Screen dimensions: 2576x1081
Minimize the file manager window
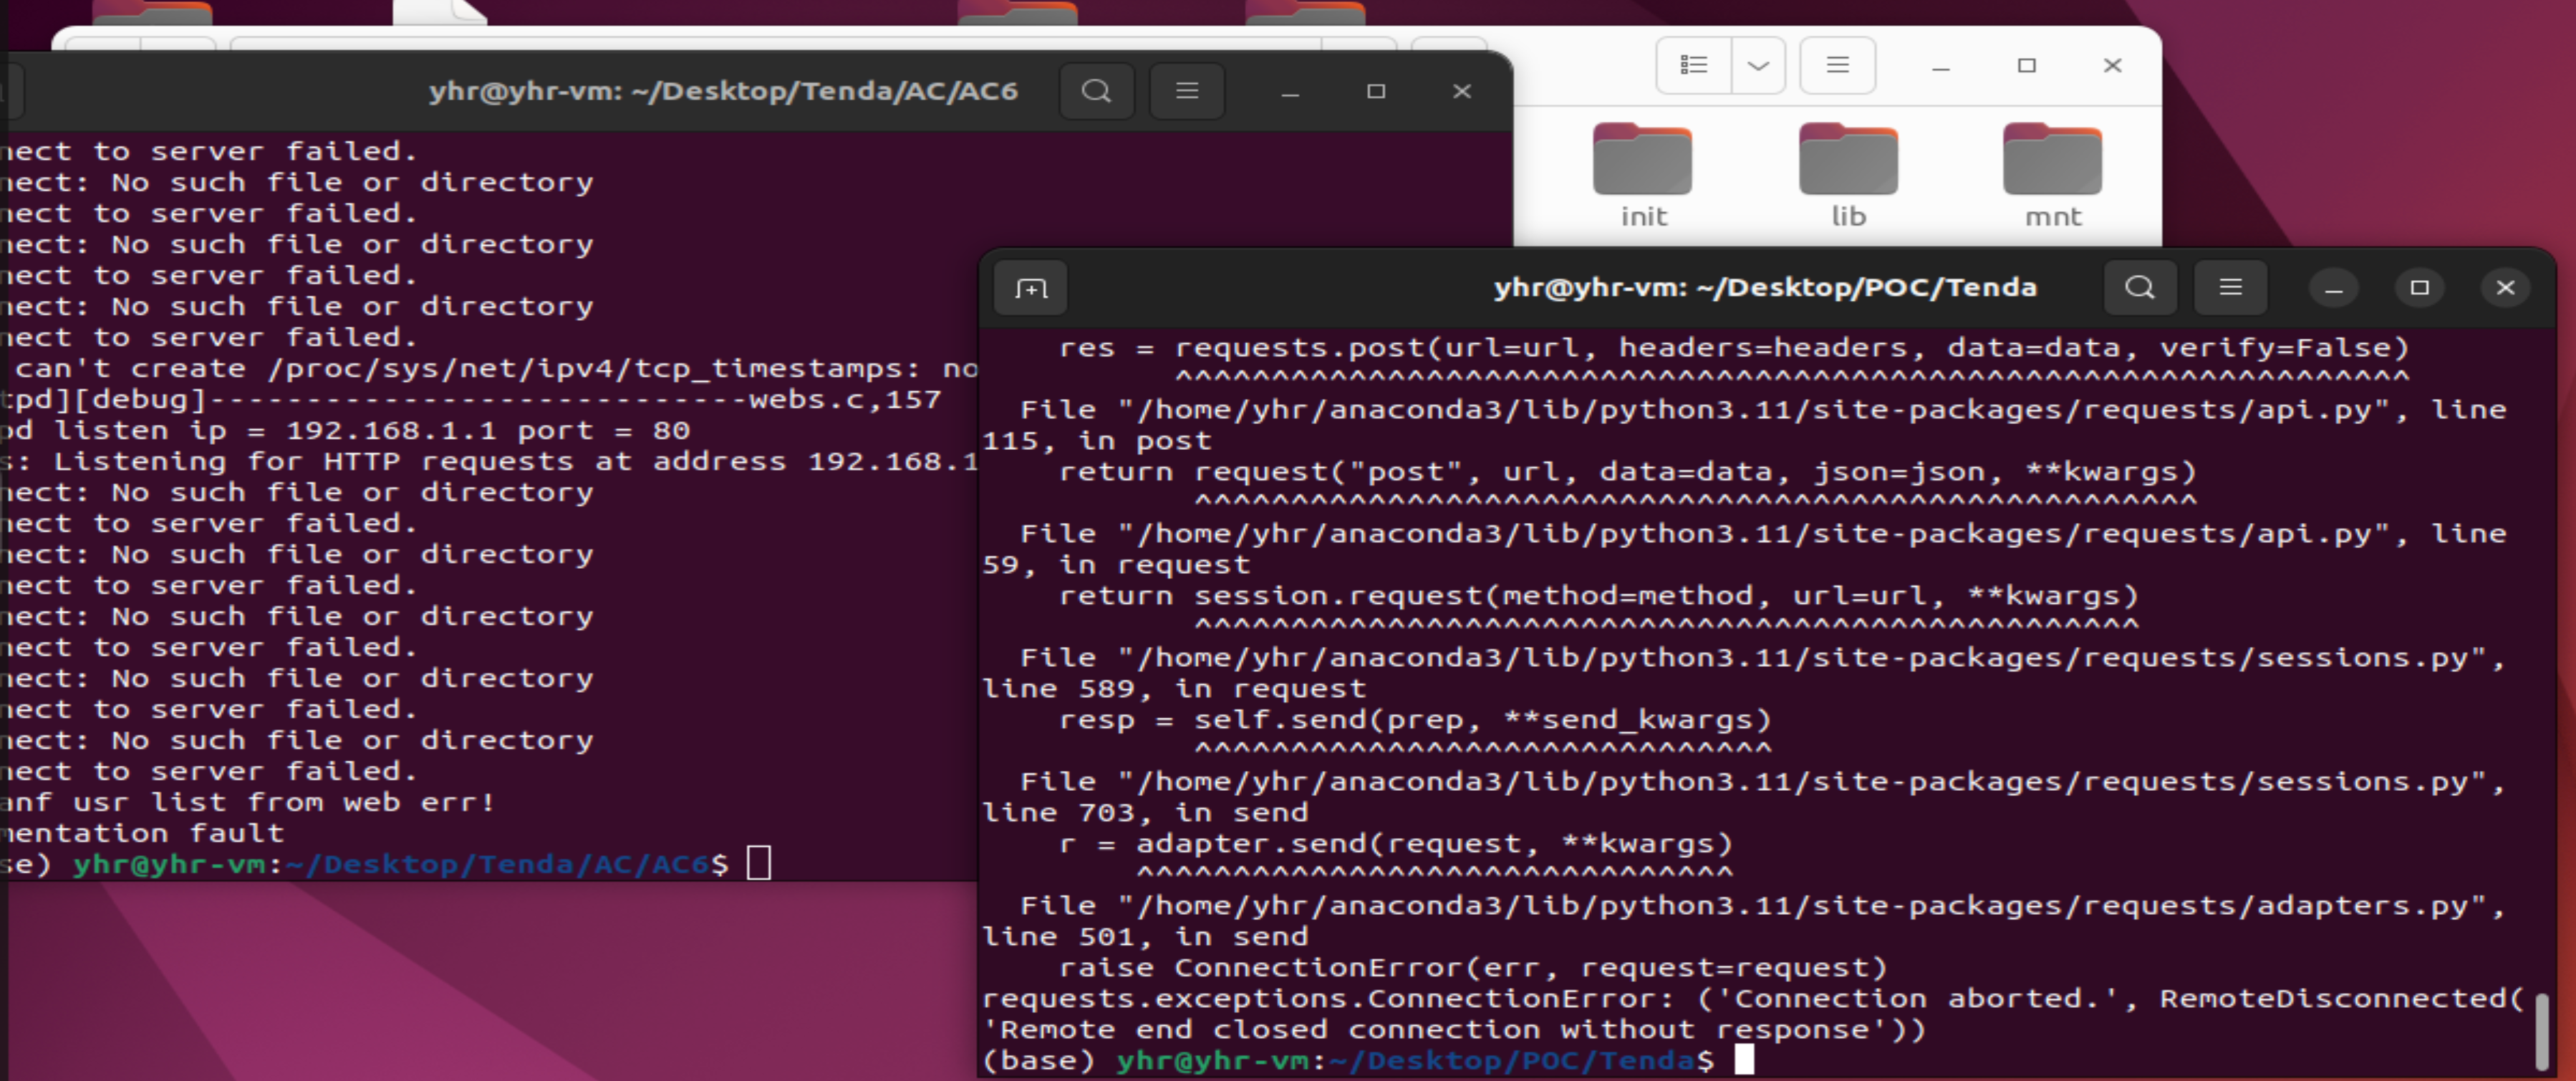click(x=1941, y=66)
